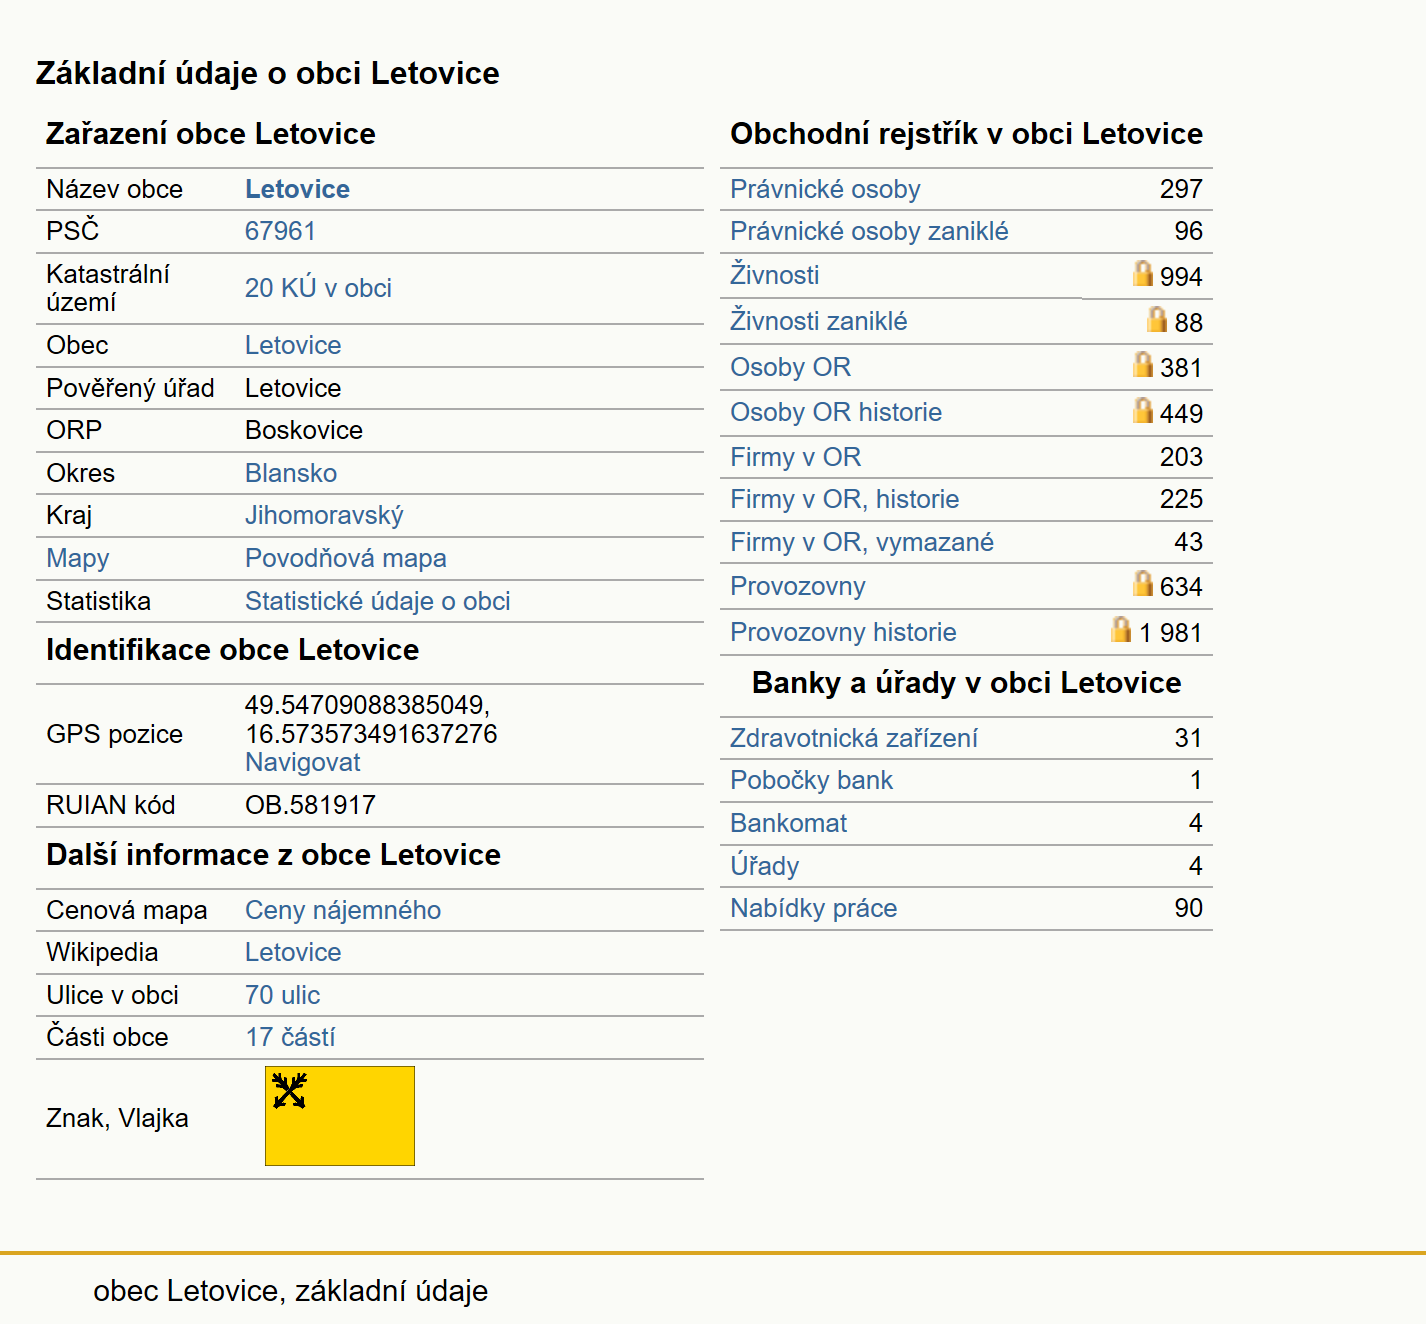Click the Pověřený úřad Letovice value
Image resolution: width=1426 pixels, height=1324 pixels.
pos(293,388)
